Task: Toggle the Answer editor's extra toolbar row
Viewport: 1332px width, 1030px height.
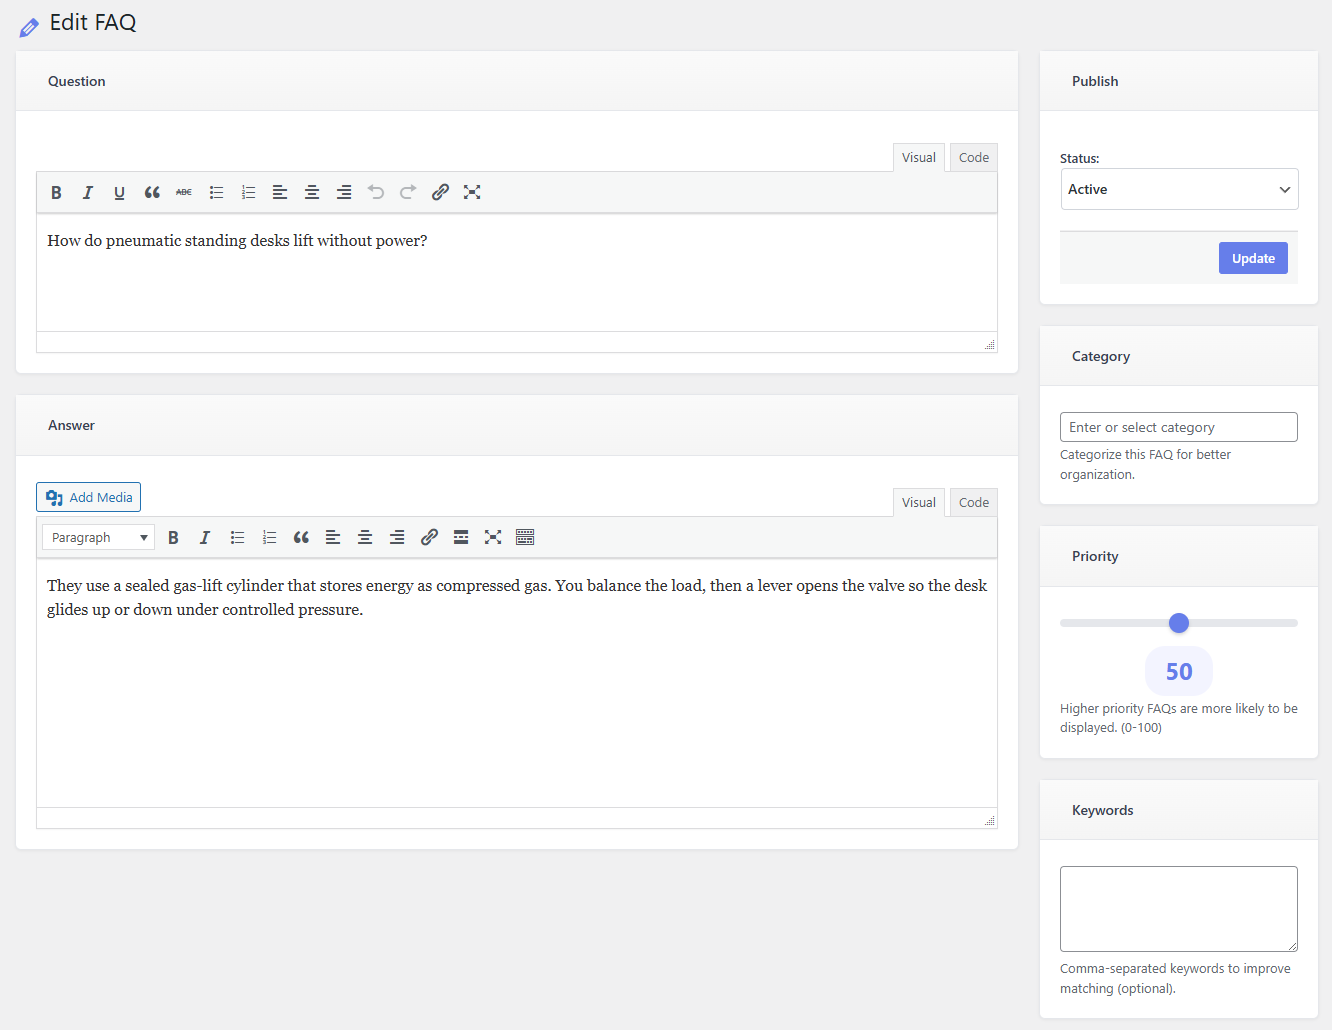Action: click(x=525, y=537)
